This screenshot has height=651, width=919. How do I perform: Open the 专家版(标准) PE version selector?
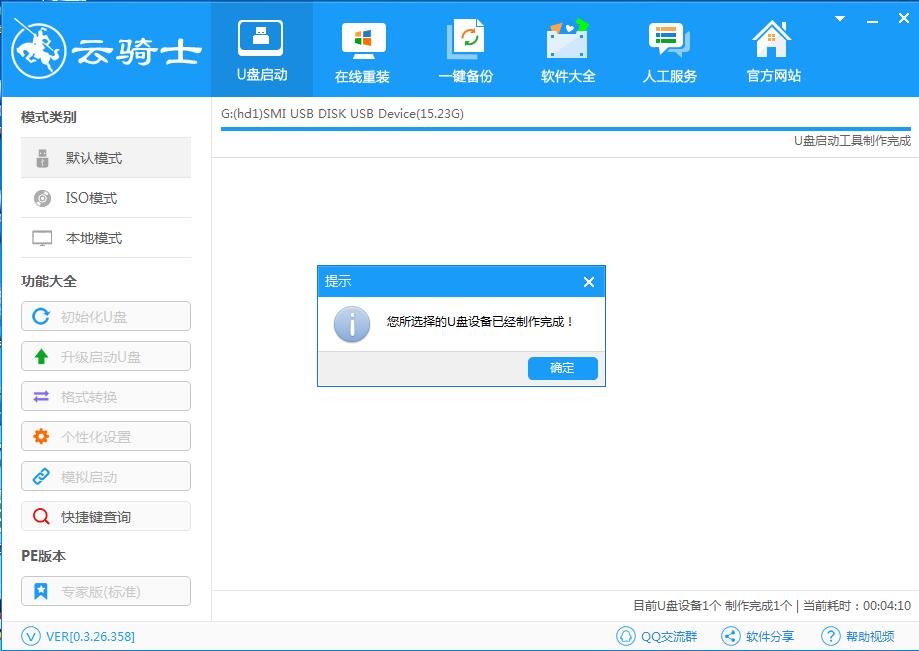(x=105, y=591)
